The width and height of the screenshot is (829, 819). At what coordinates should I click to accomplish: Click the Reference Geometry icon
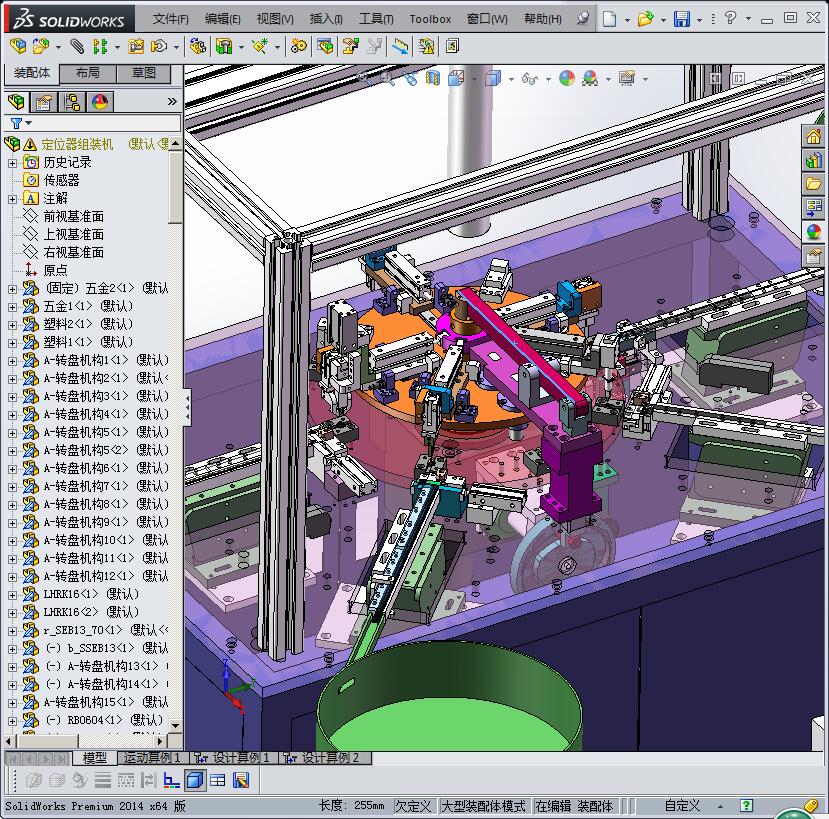coord(260,47)
